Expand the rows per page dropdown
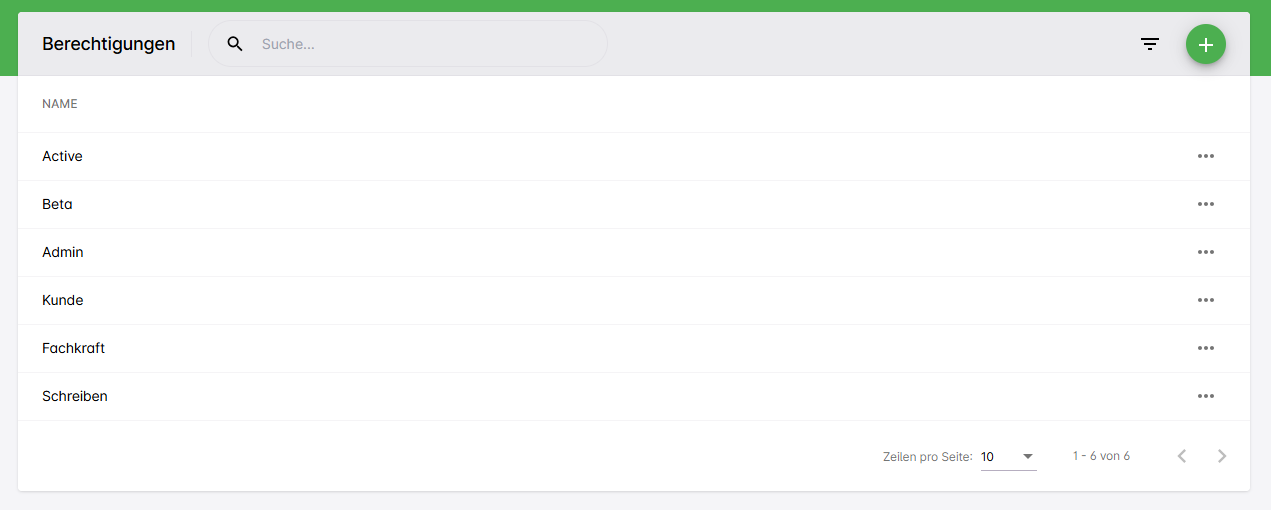The width and height of the screenshot is (1271, 510). tap(1008, 457)
